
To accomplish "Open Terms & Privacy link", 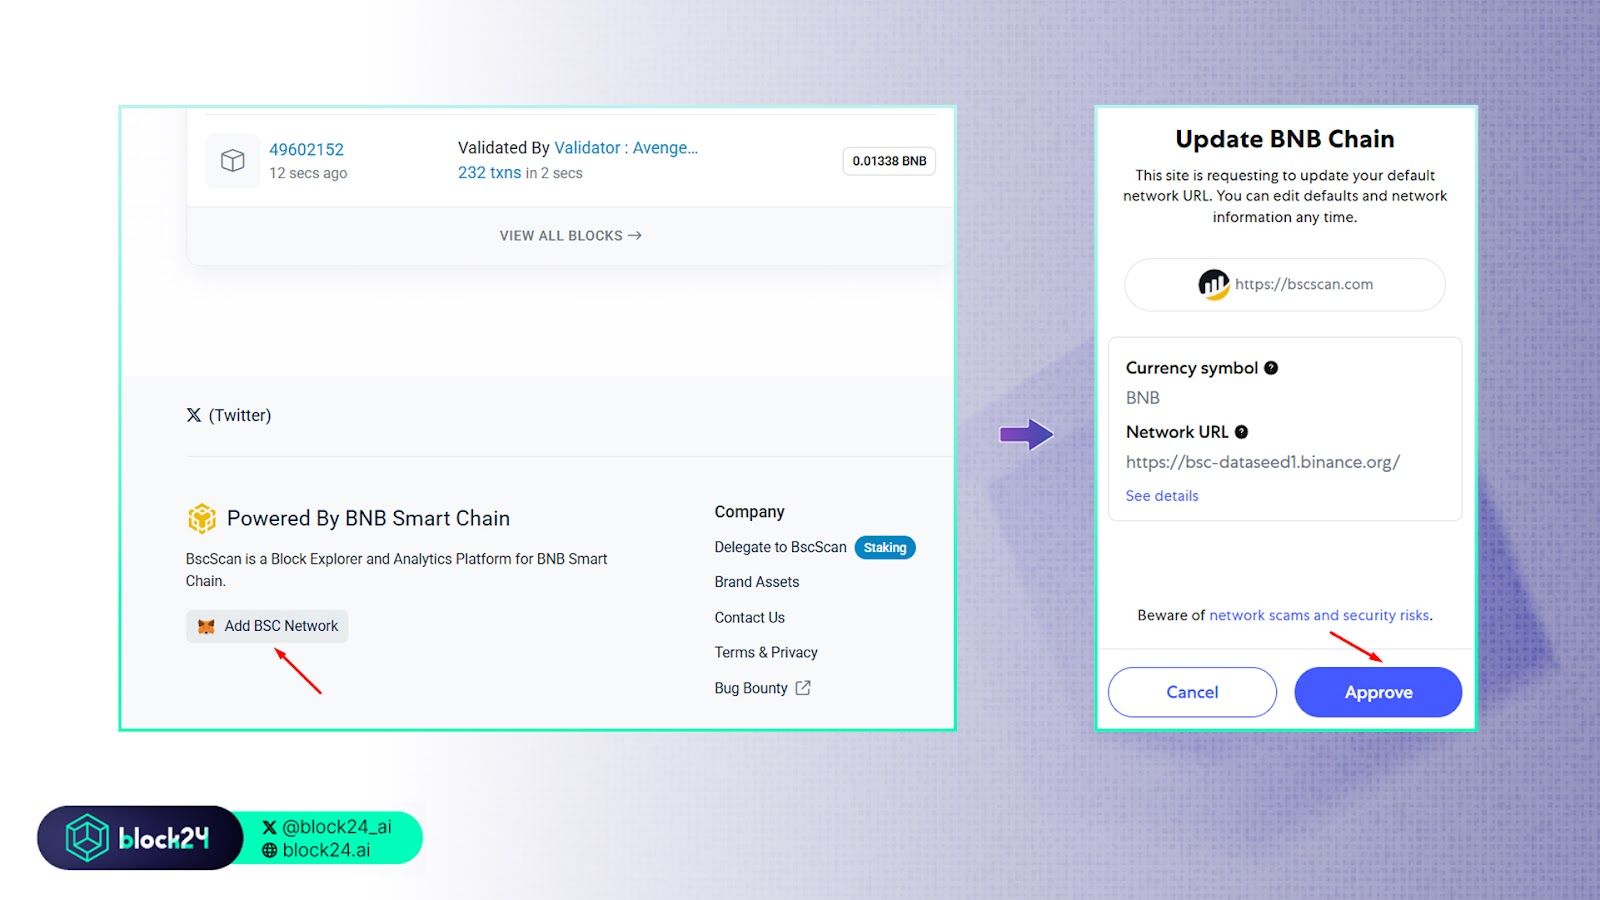I will click(765, 652).
